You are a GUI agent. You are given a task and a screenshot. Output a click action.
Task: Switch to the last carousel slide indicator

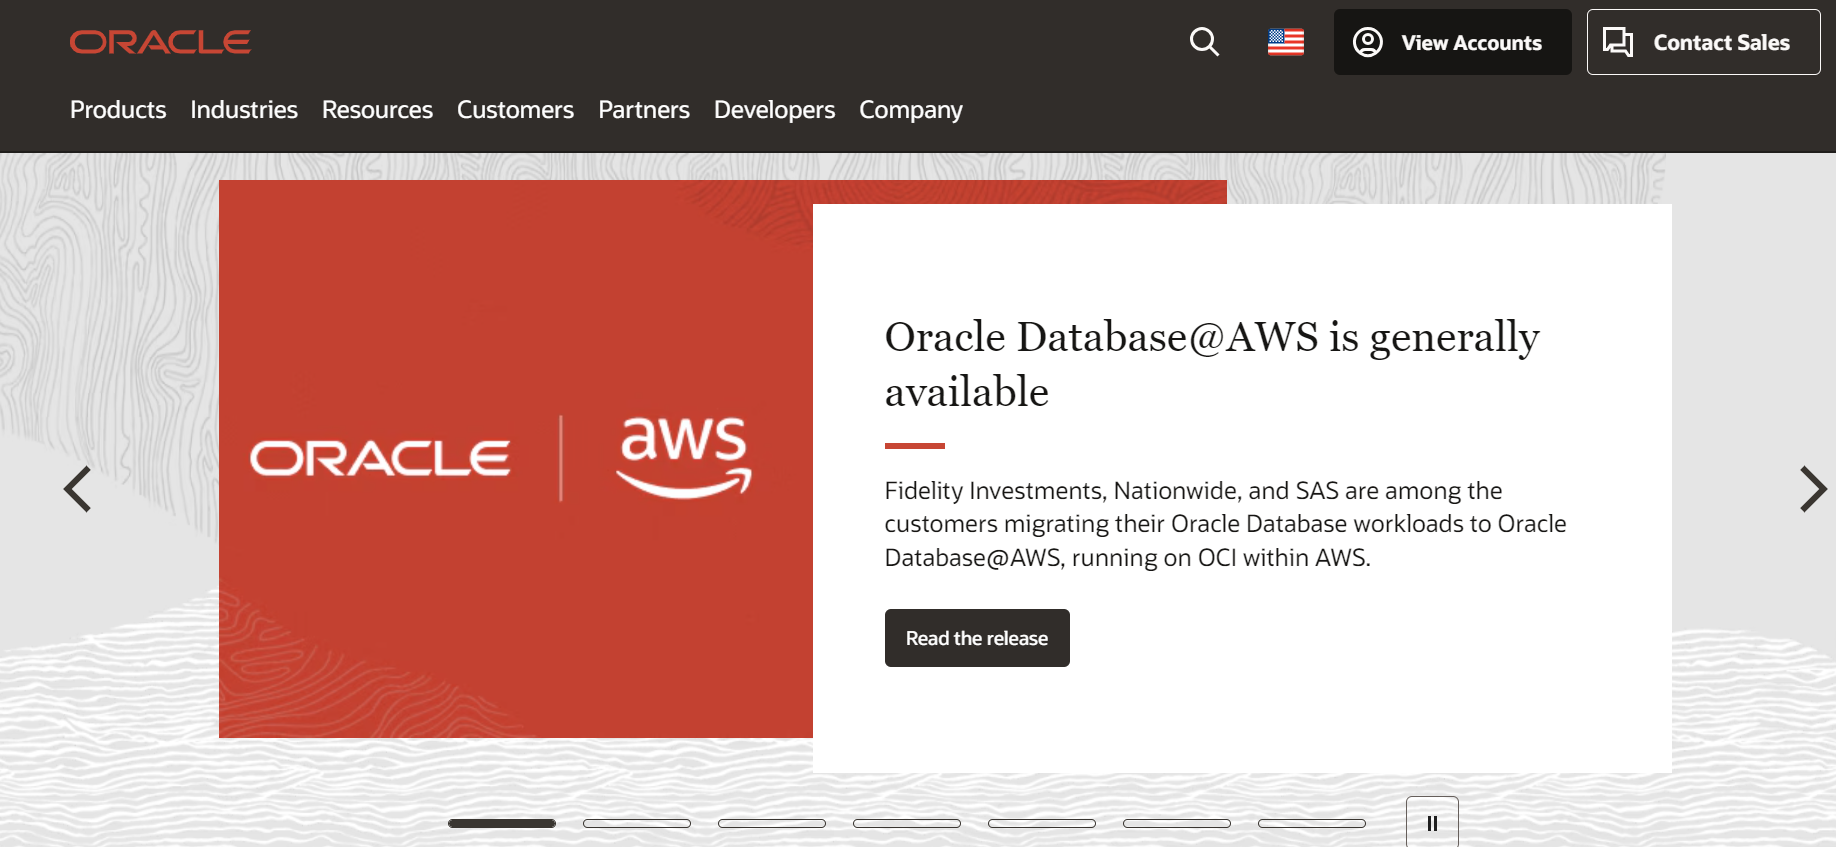click(1312, 823)
